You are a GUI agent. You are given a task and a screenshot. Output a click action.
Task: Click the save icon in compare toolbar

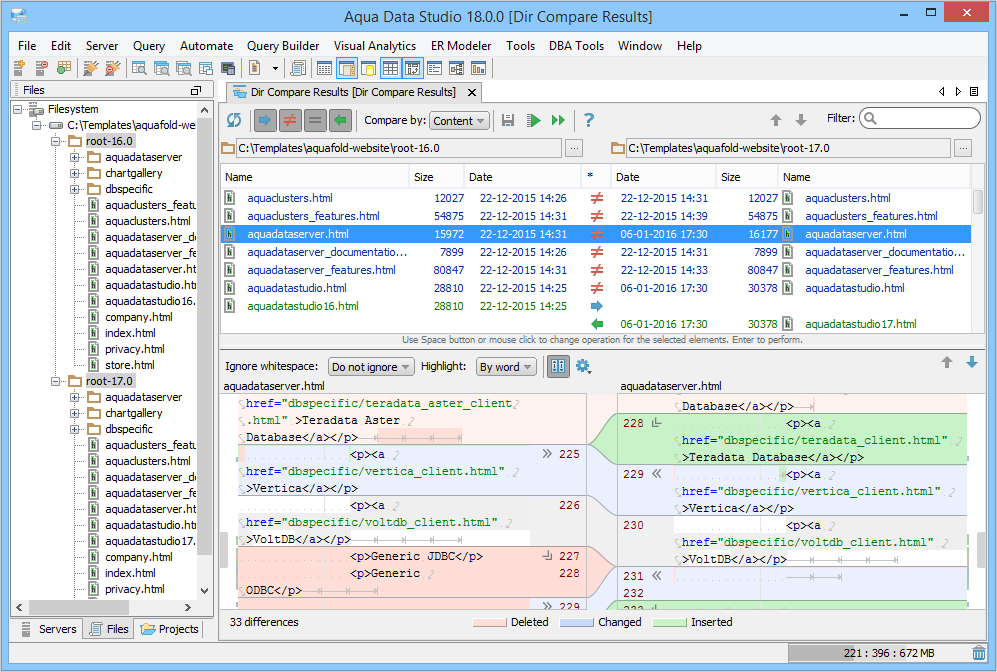pos(508,120)
